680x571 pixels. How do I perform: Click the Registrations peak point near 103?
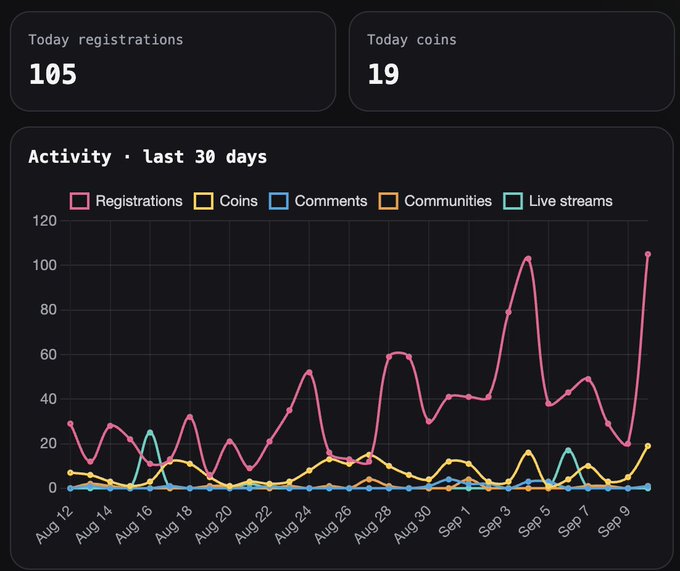click(528, 259)
